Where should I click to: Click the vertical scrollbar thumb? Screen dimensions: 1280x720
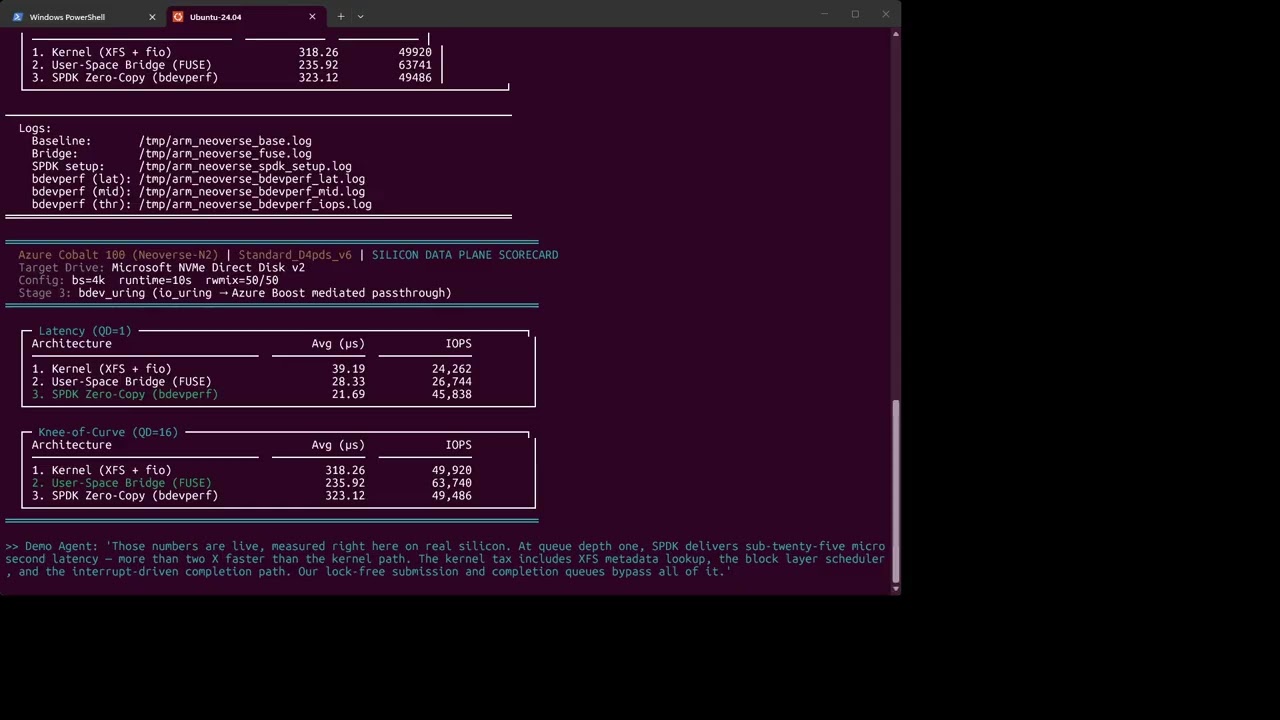(895, 490)
